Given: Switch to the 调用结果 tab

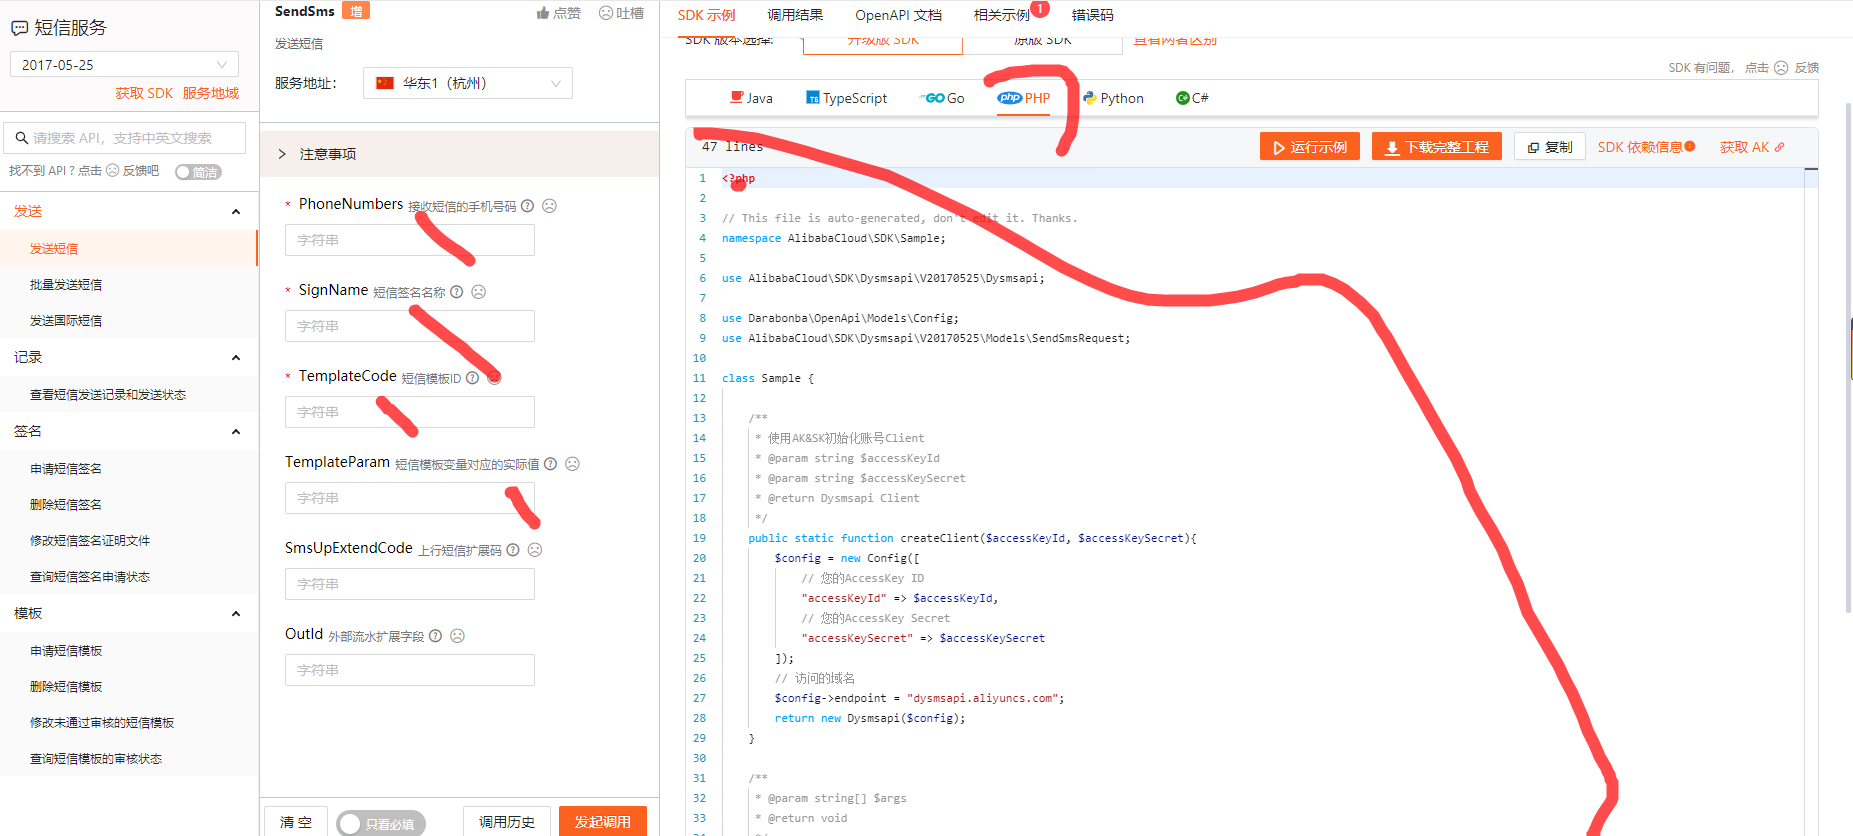Looking at the screenshot, I should coord(795,15).
